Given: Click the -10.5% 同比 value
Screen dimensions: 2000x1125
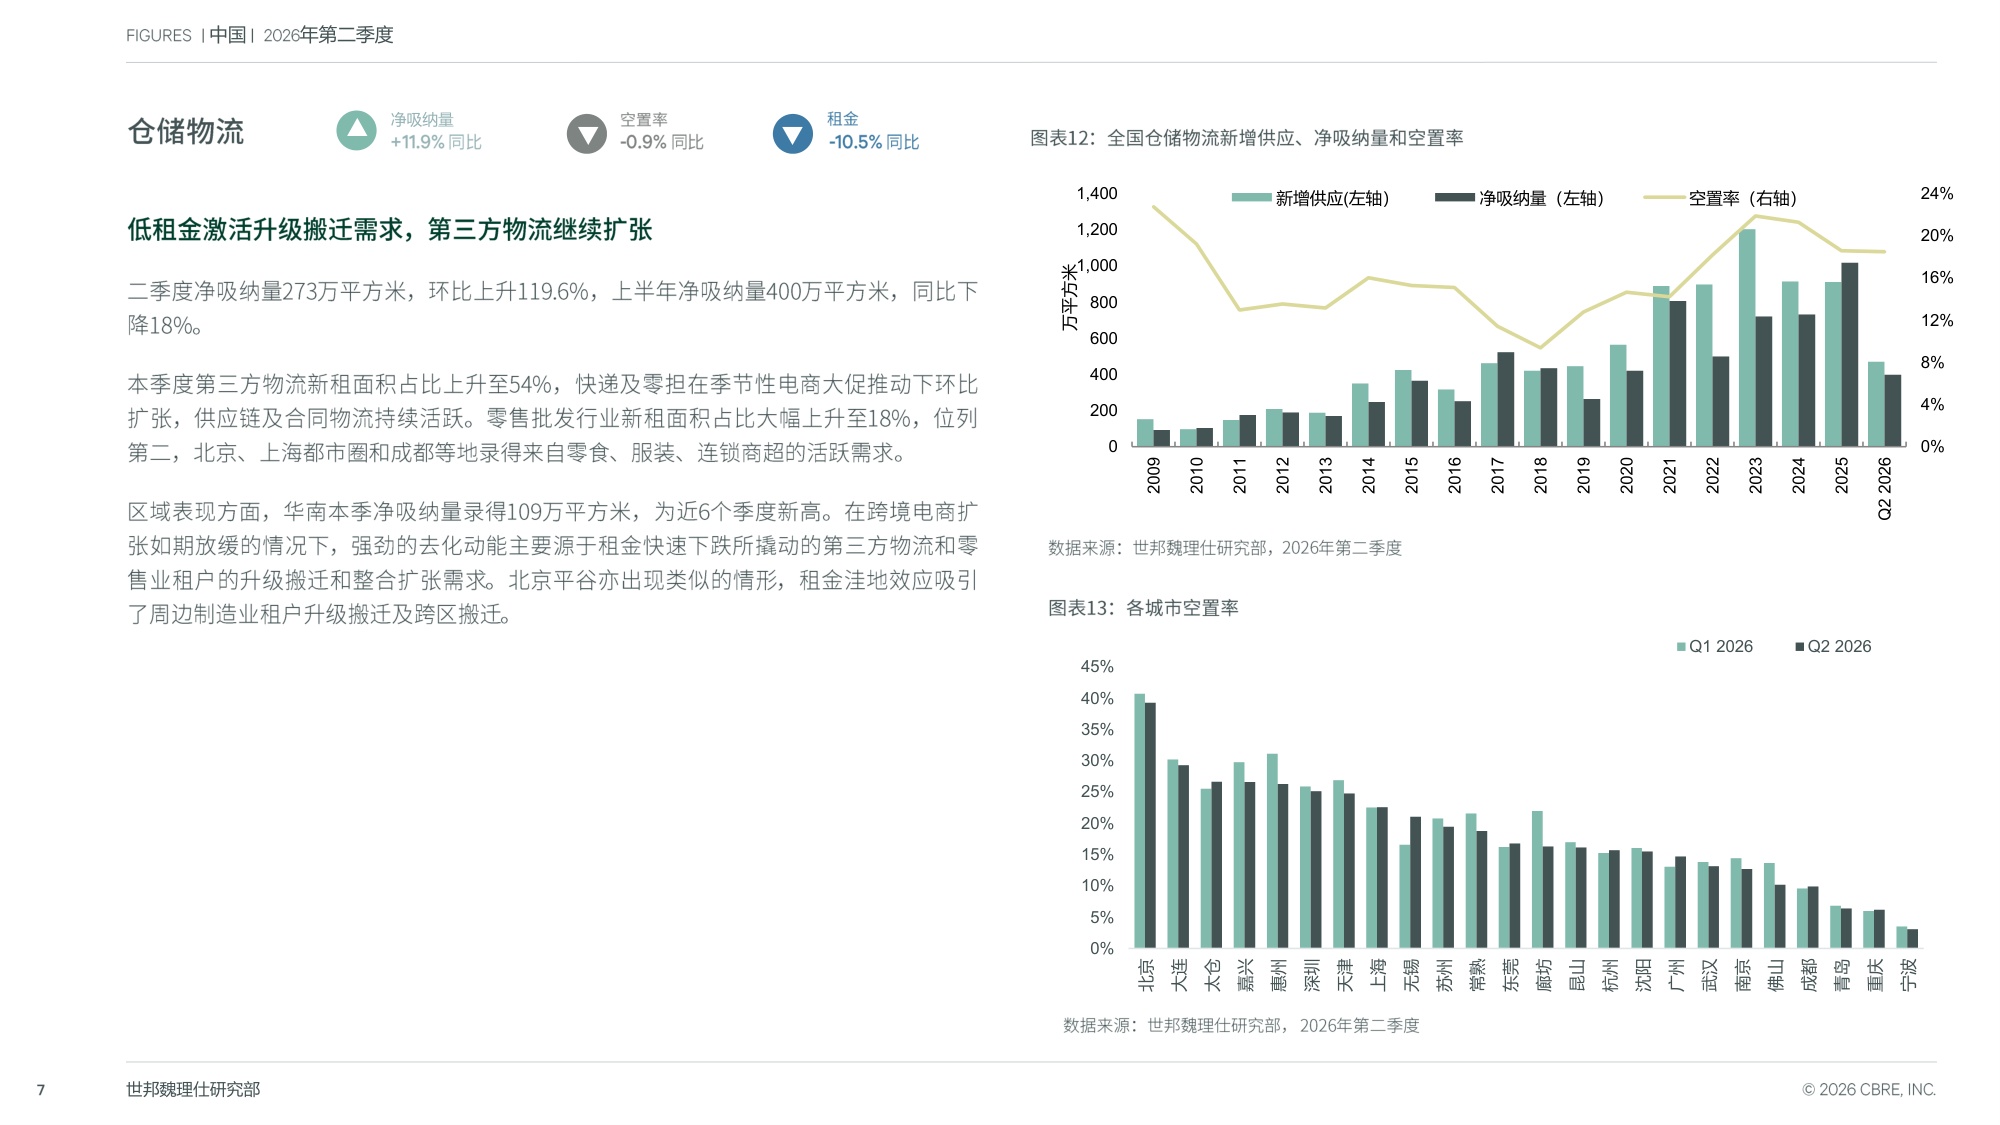Looking at the screenshot, I should (x=873, y=142).
